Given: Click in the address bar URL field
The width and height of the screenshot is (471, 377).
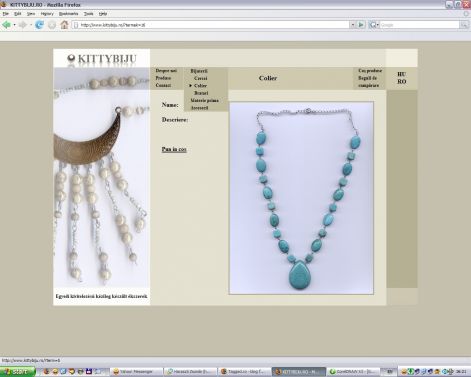Looking at the screenshot, I should 211,25.
